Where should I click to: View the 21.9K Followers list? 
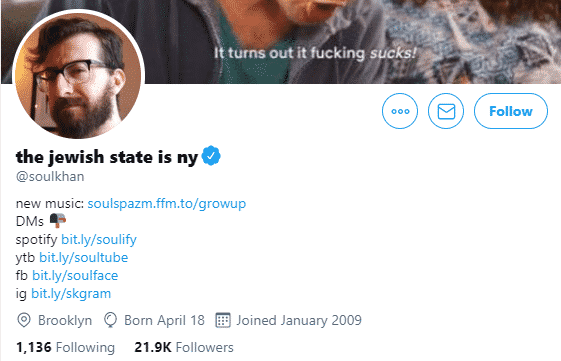[x=184, y=347]
